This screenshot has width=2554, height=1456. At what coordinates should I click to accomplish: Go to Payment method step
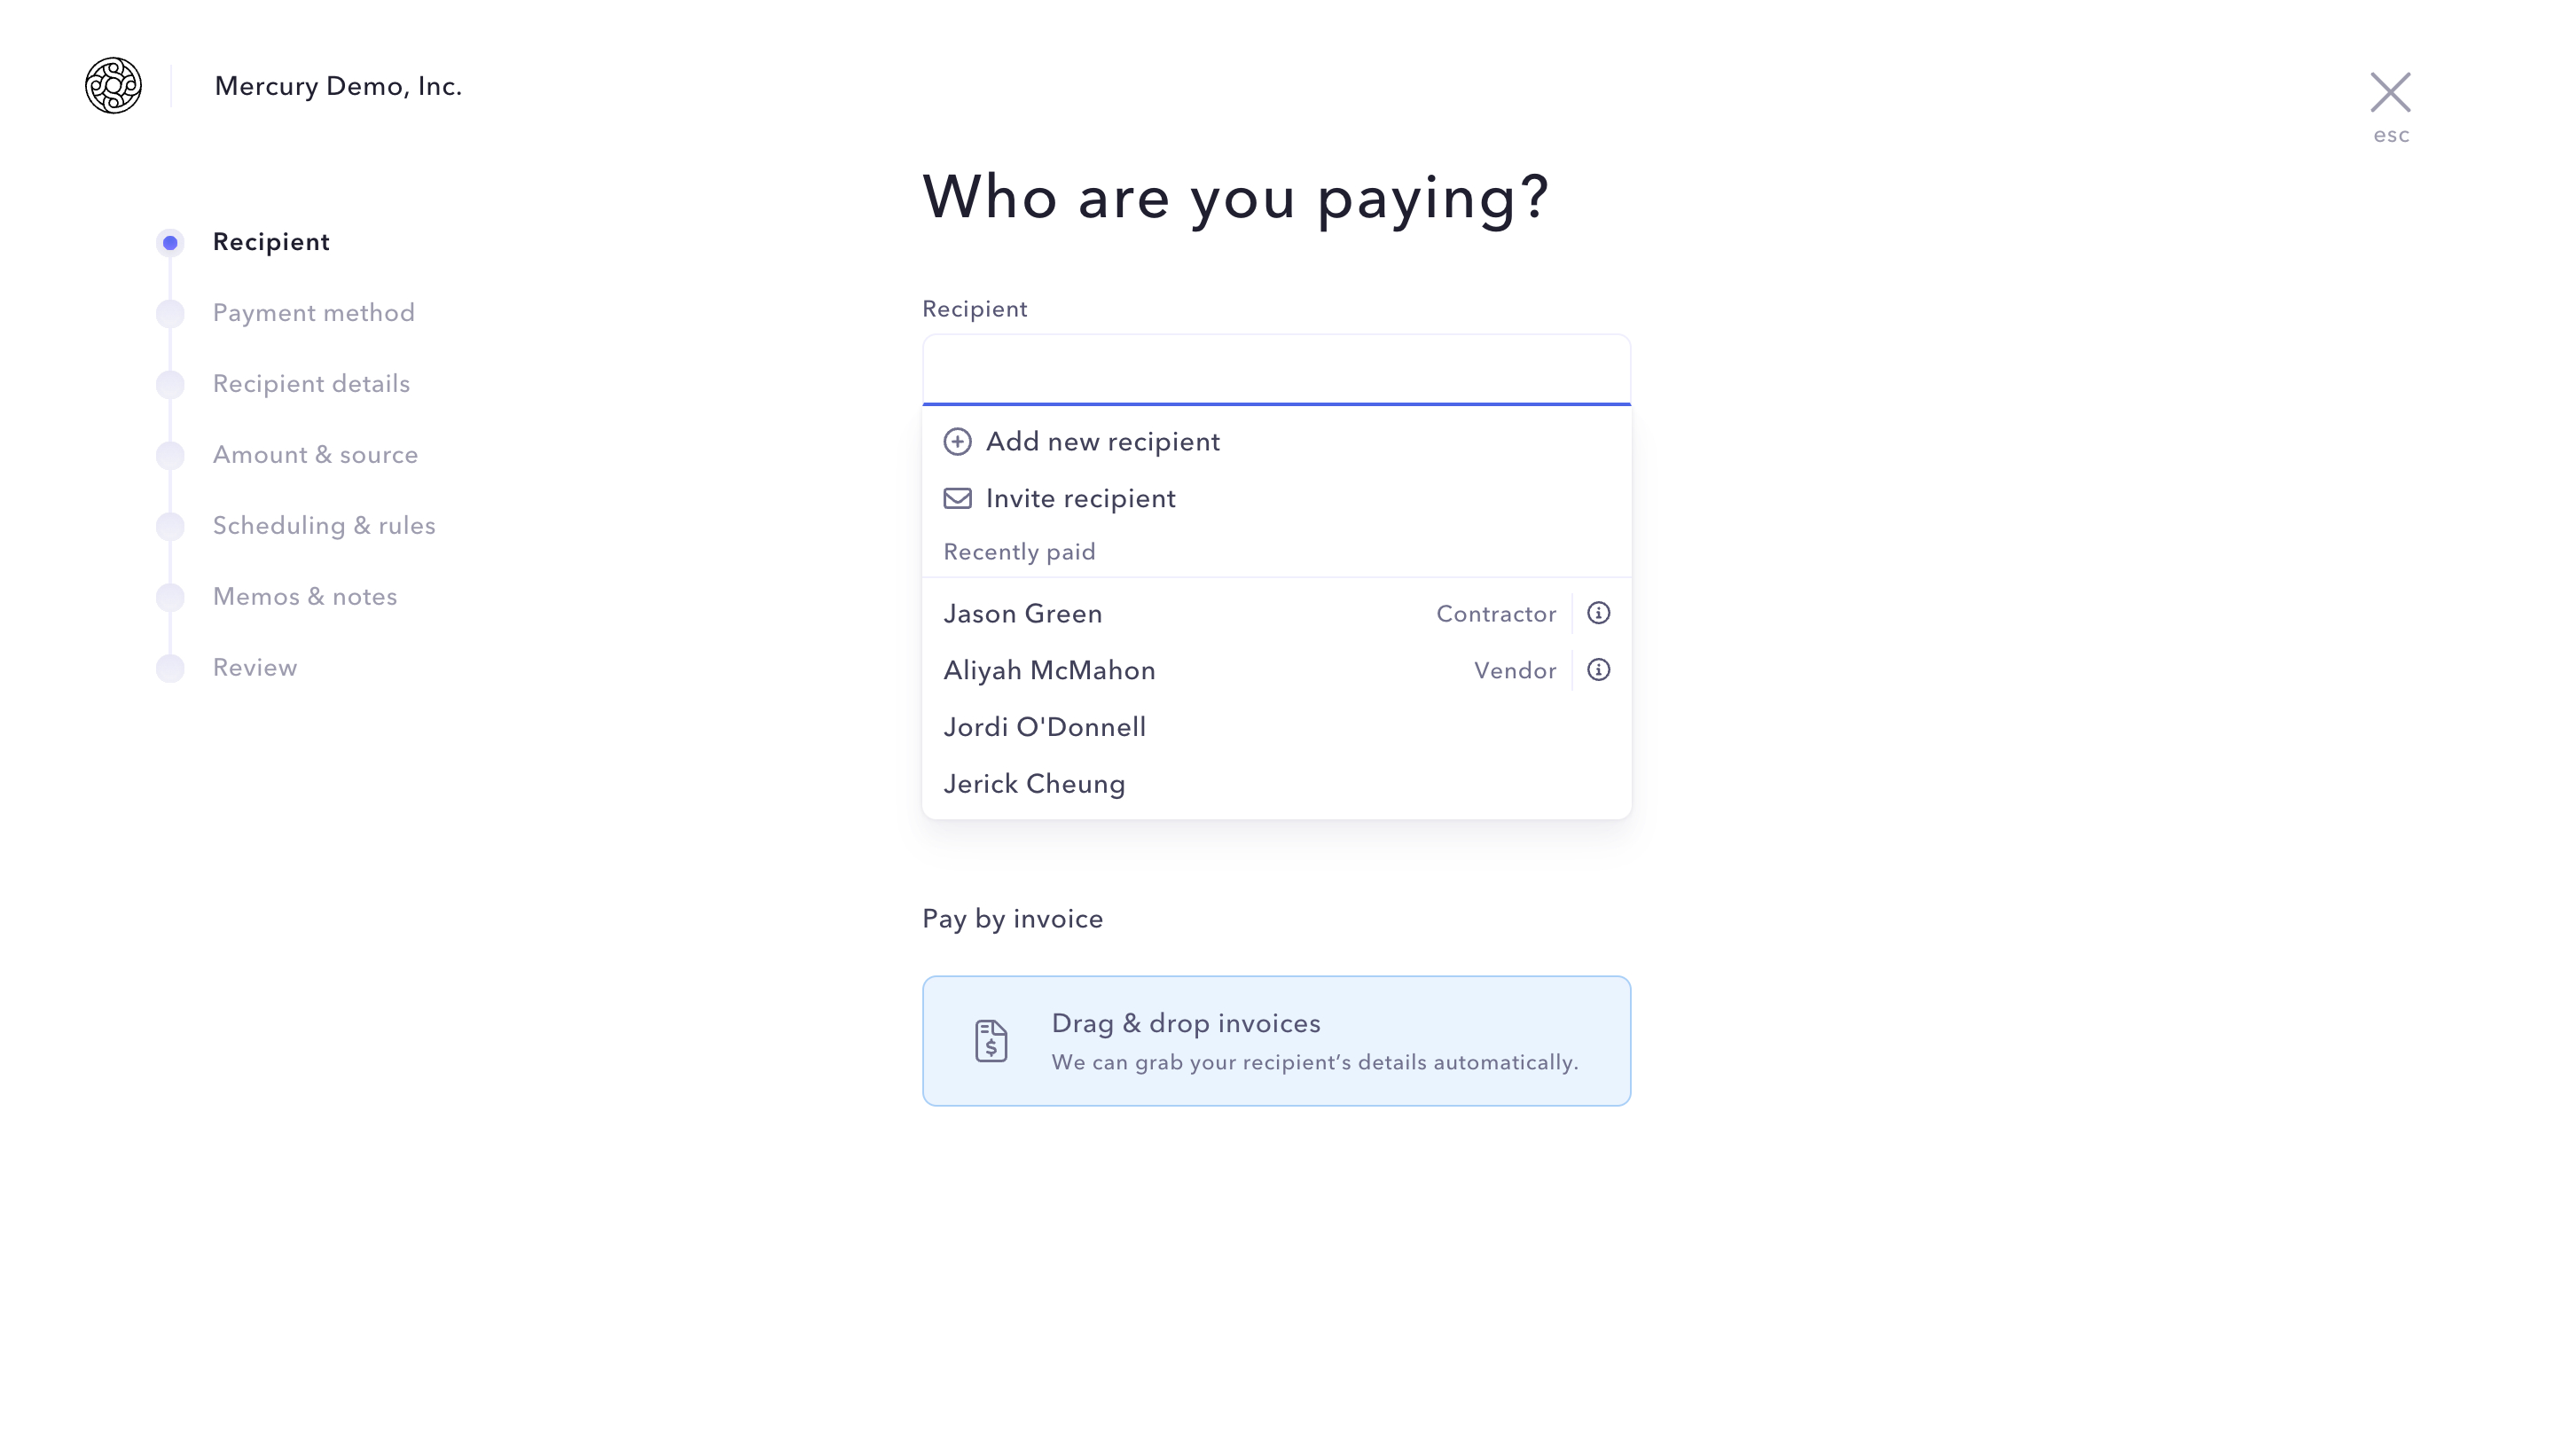tap(313, 313)
